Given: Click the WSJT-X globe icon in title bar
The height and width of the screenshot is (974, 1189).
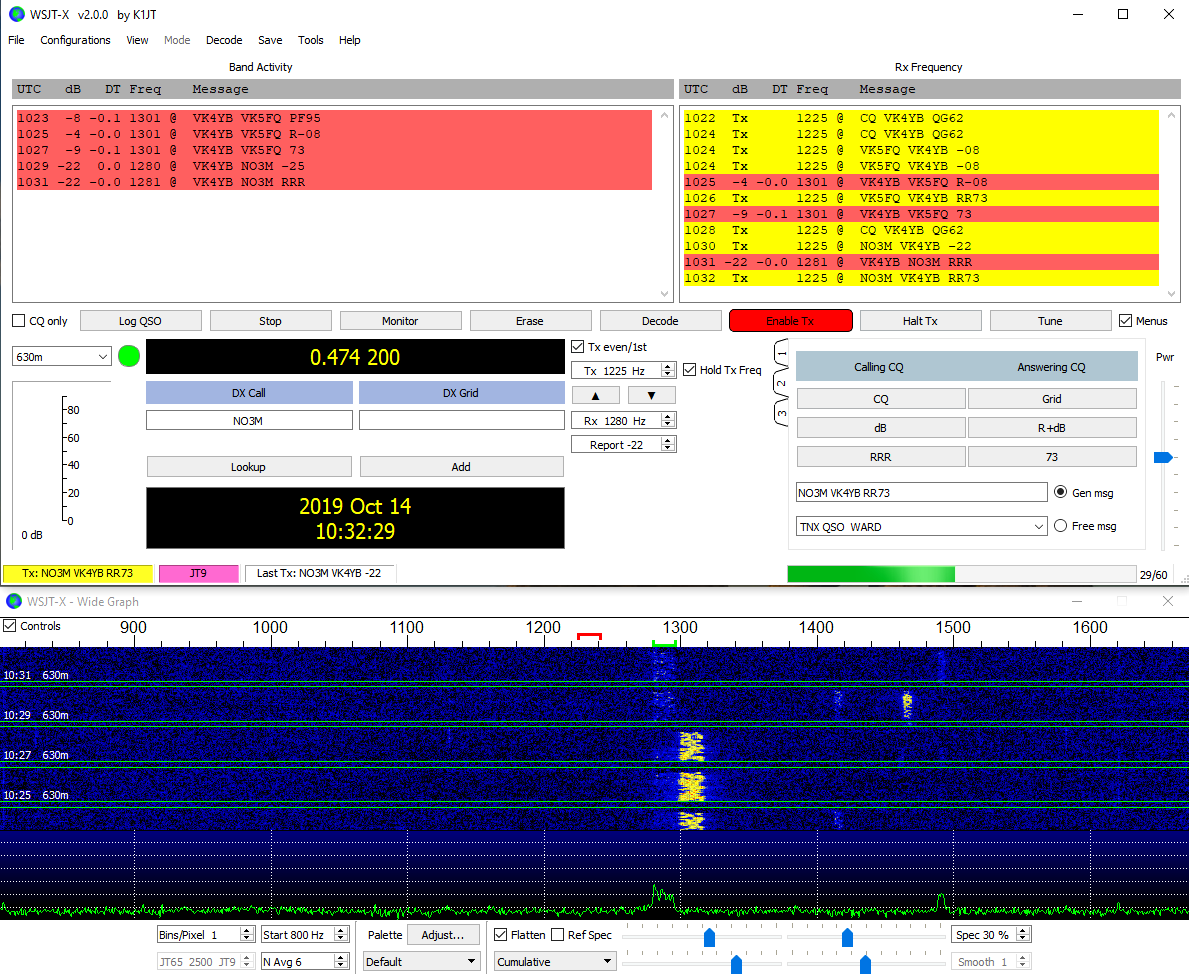Looking at the screenshot, I should pyautogui.click(x=16, y=14).
